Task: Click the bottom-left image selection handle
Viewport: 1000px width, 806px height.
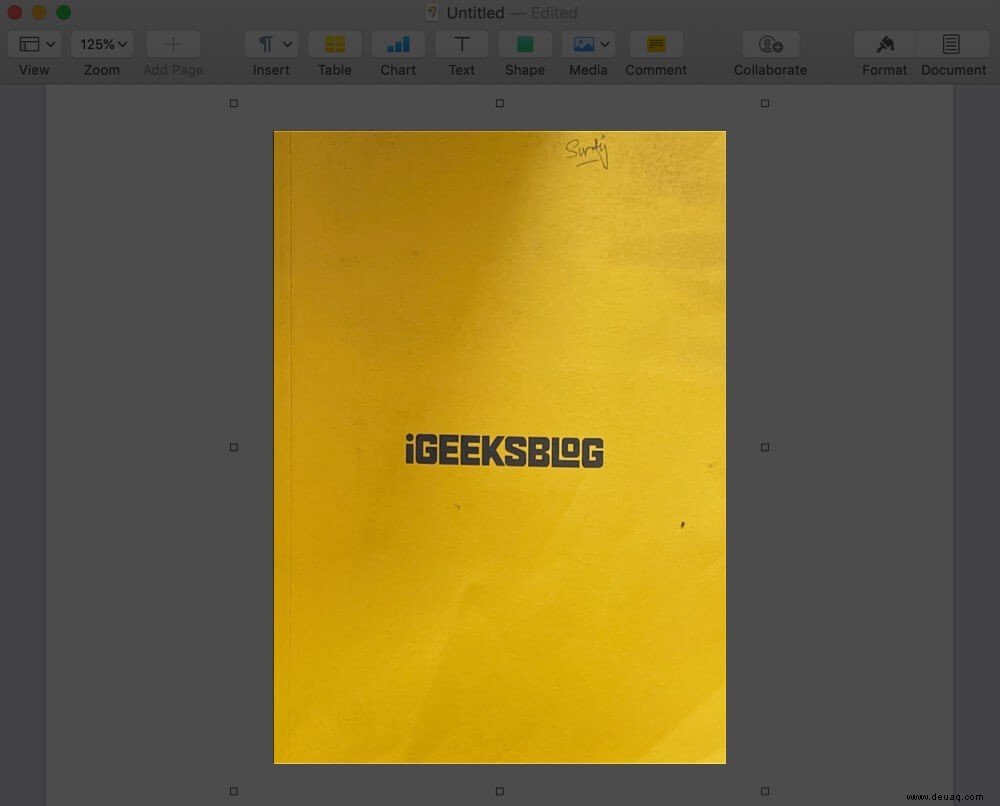Action: (x=234, y=791)
